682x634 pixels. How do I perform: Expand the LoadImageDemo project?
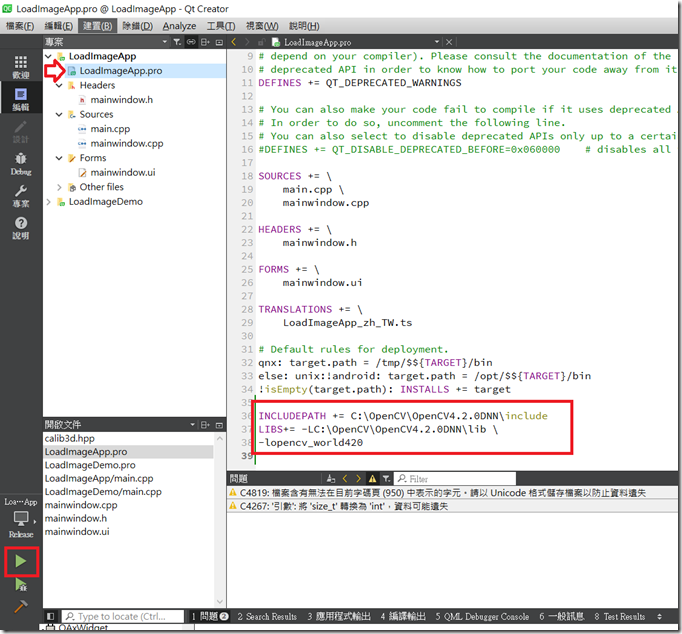pos(48,202)
